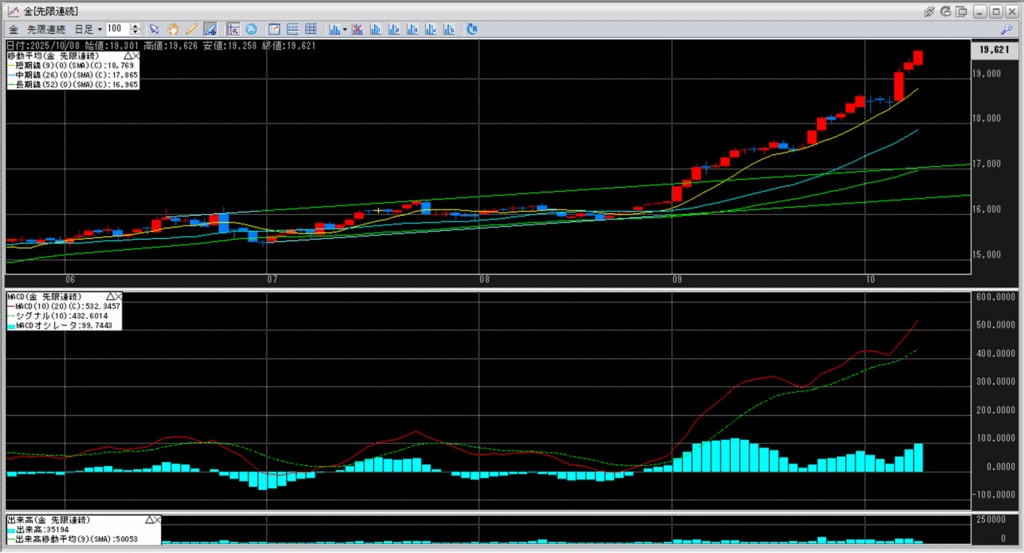Click the blue circular X icon
Screen dimensions: 1024x553
pyautogui.click(x=250, y=29)
